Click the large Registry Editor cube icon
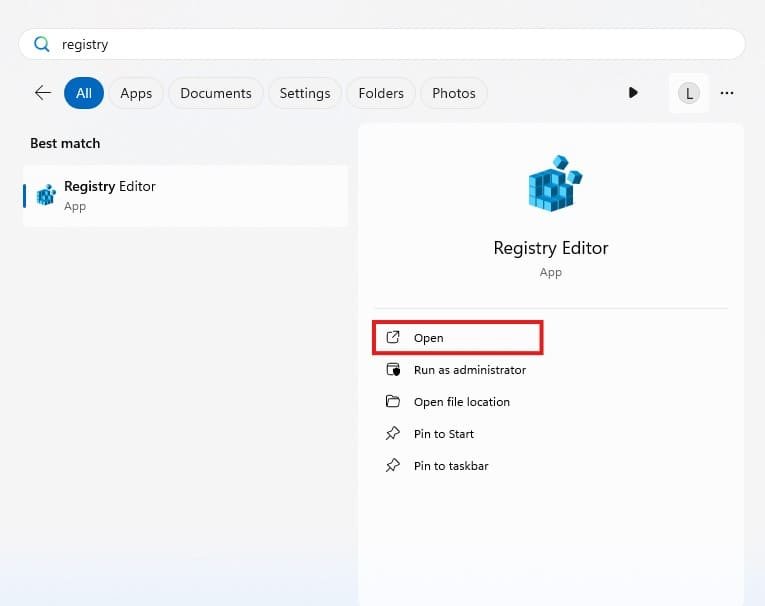This screenshot has width=765, height=606. tap(555, 183)
